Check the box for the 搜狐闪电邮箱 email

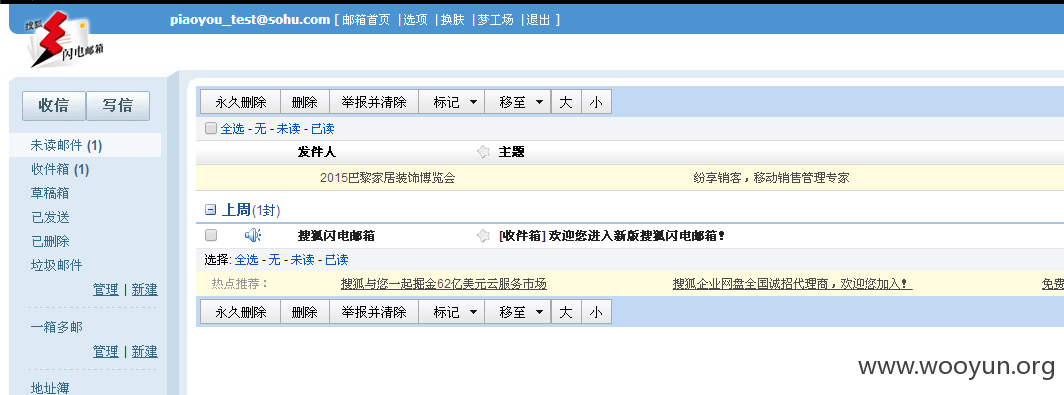211,236
